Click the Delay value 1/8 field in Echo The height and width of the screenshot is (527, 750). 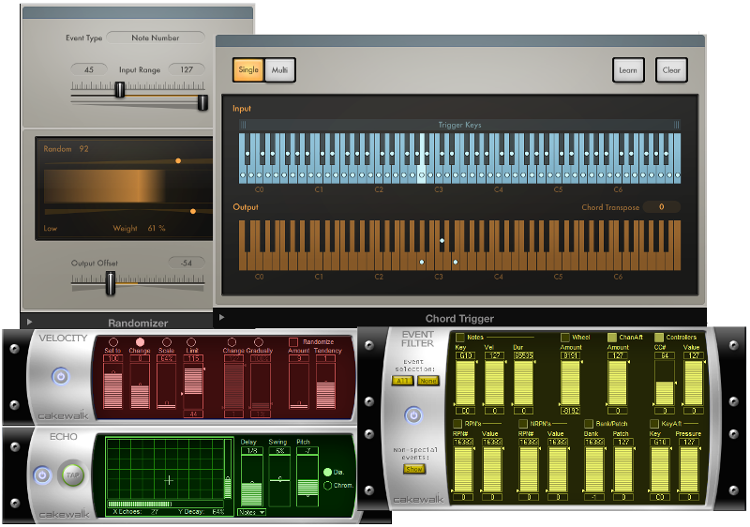coord(252,450)
